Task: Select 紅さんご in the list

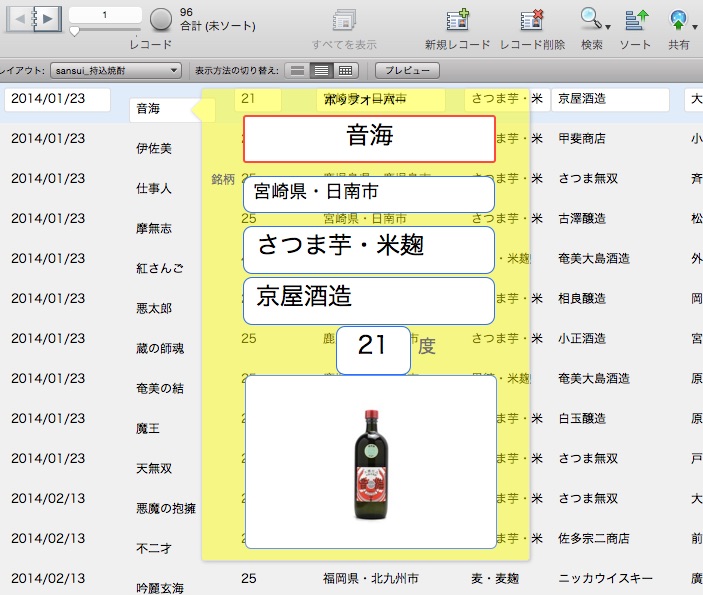Action: pos(160,268)
